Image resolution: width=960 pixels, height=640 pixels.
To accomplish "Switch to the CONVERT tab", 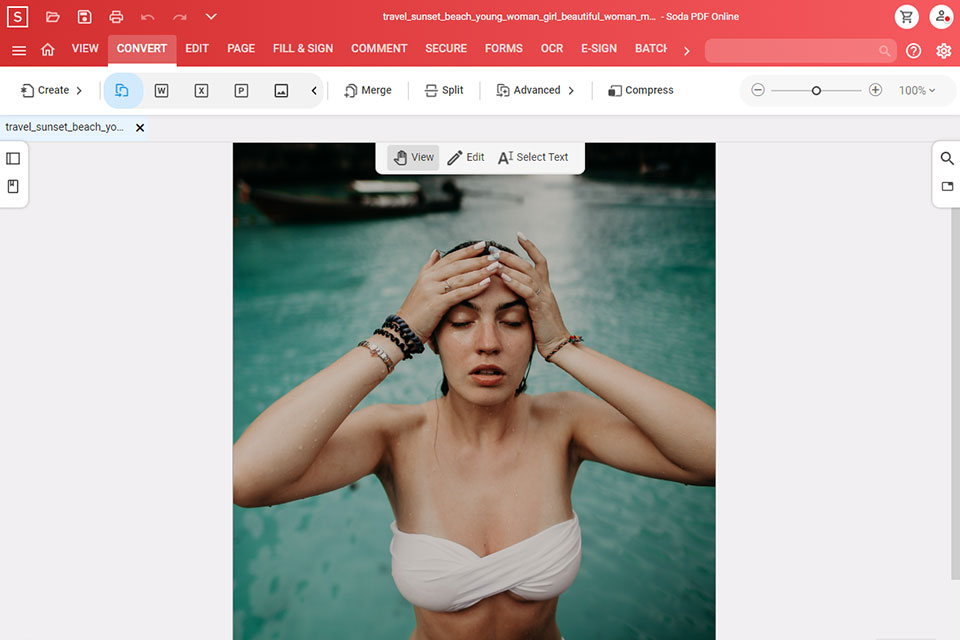I will coord(142,48).
